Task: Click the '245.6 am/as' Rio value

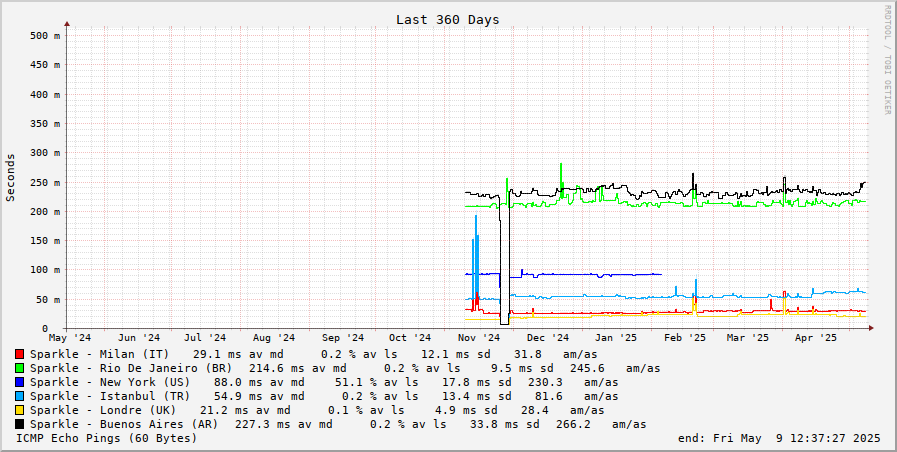Action: (615, 368)
